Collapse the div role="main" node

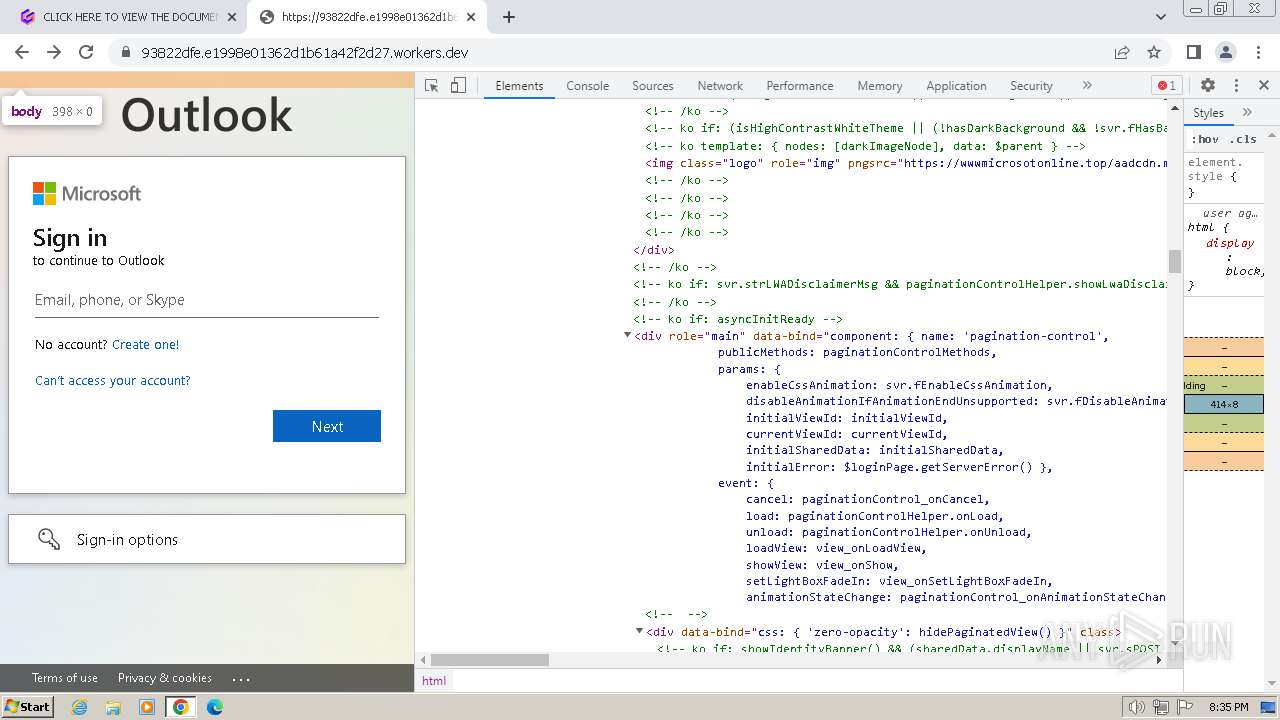pos(627,336)
